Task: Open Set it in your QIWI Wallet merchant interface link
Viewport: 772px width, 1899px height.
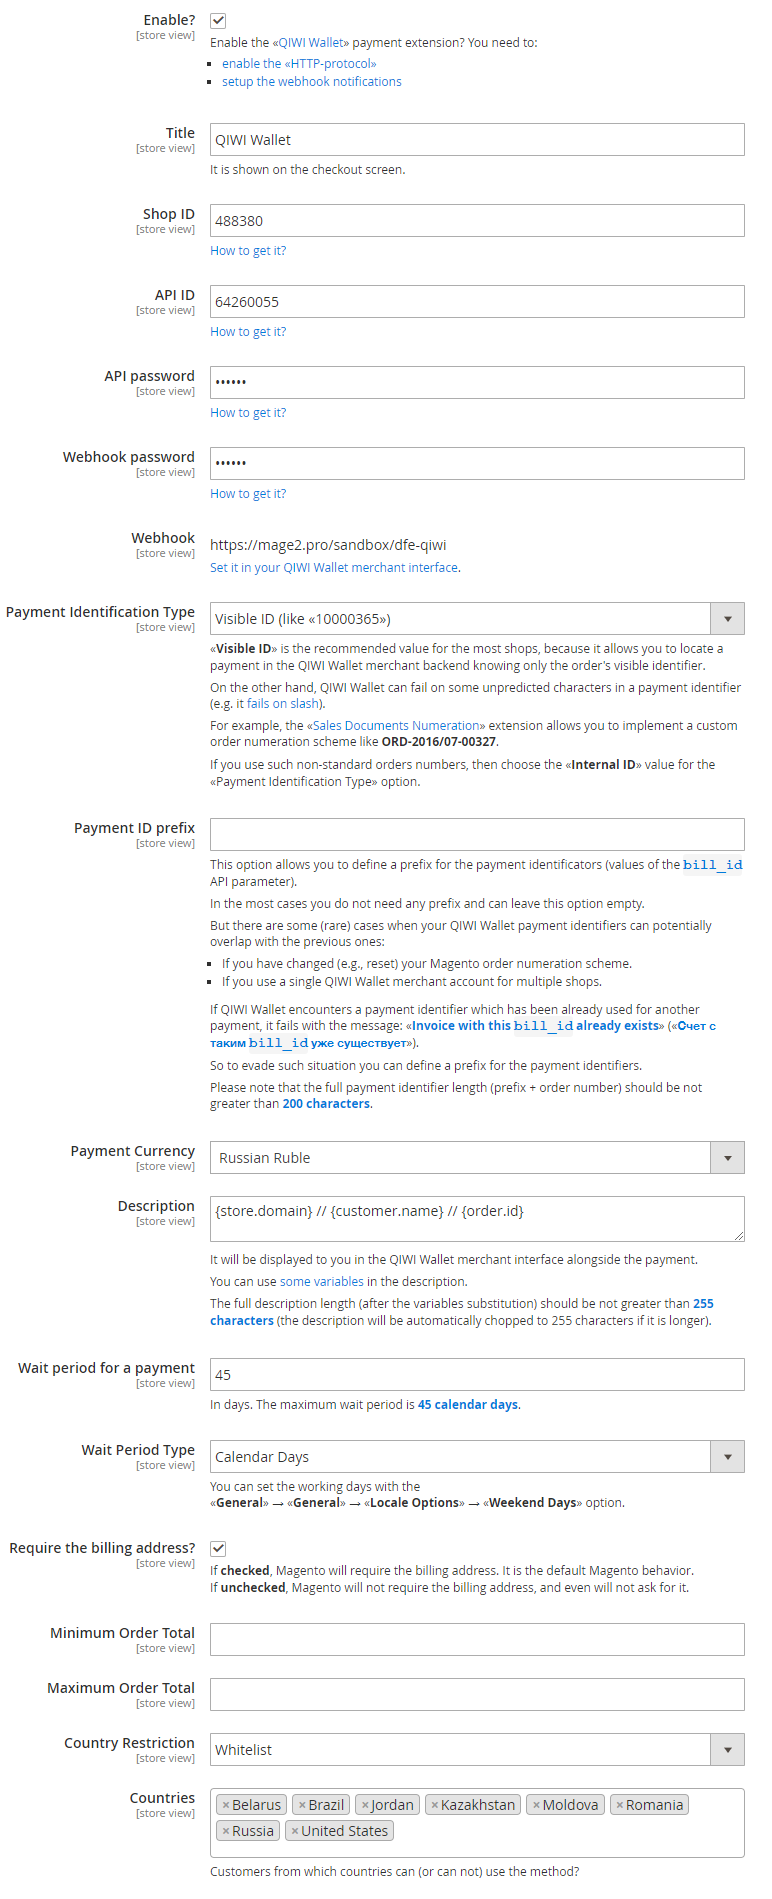Action: pyautogui.click(x=334, y=568)
